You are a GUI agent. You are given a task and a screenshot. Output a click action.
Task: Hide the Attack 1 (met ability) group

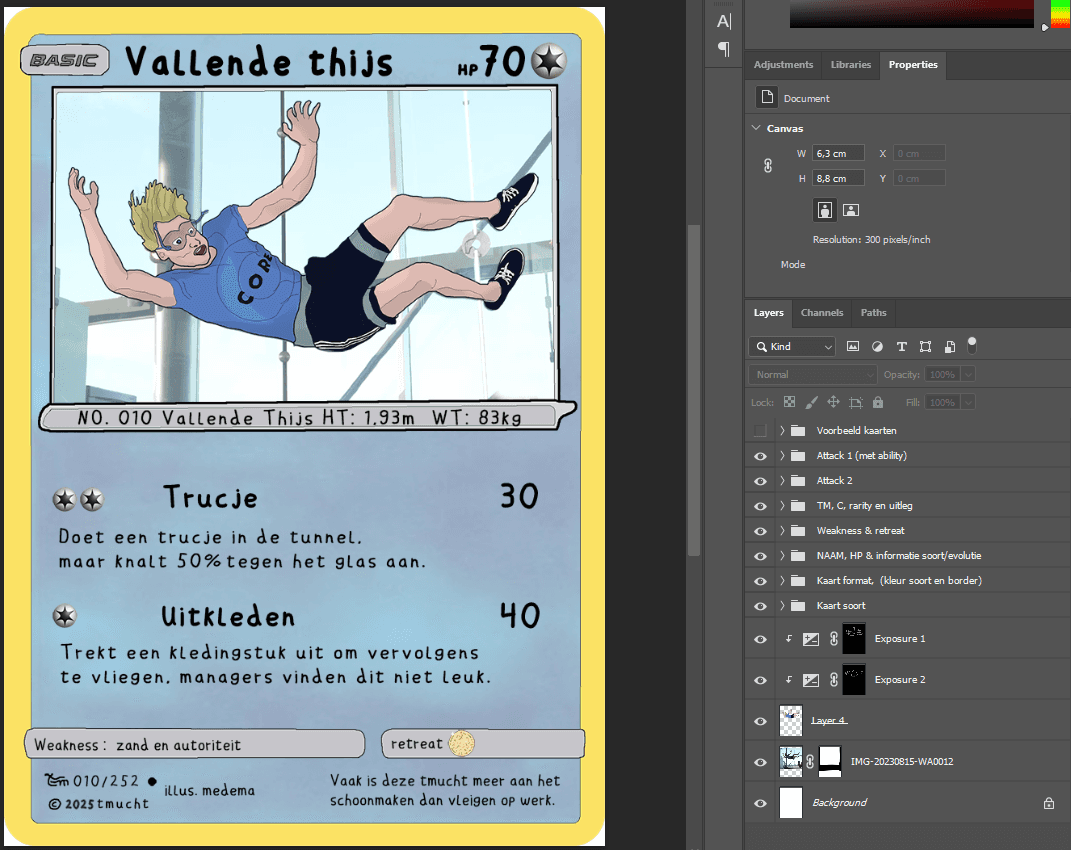[x=760, y=456]
